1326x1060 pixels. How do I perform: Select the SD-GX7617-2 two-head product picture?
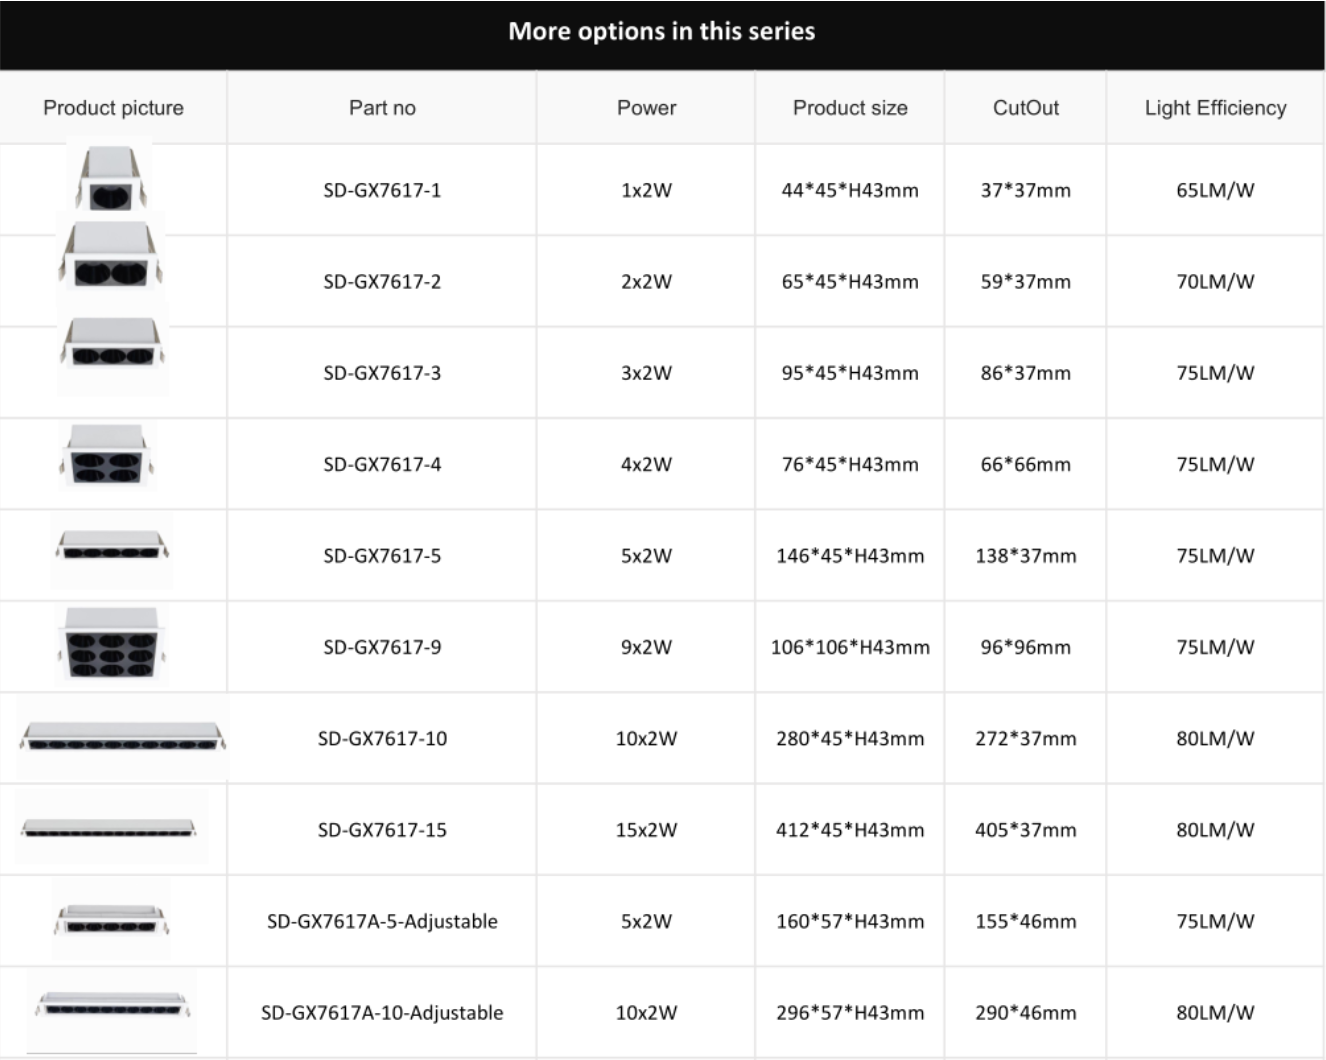coord(111,256)
